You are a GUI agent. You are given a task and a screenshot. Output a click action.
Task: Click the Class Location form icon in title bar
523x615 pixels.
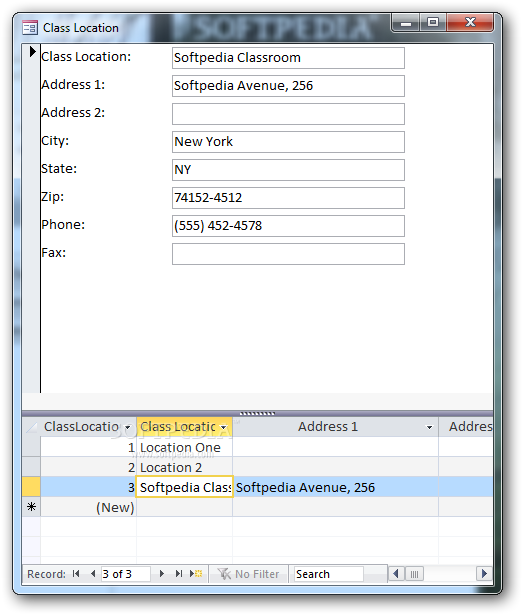click(x=30, y=28)
